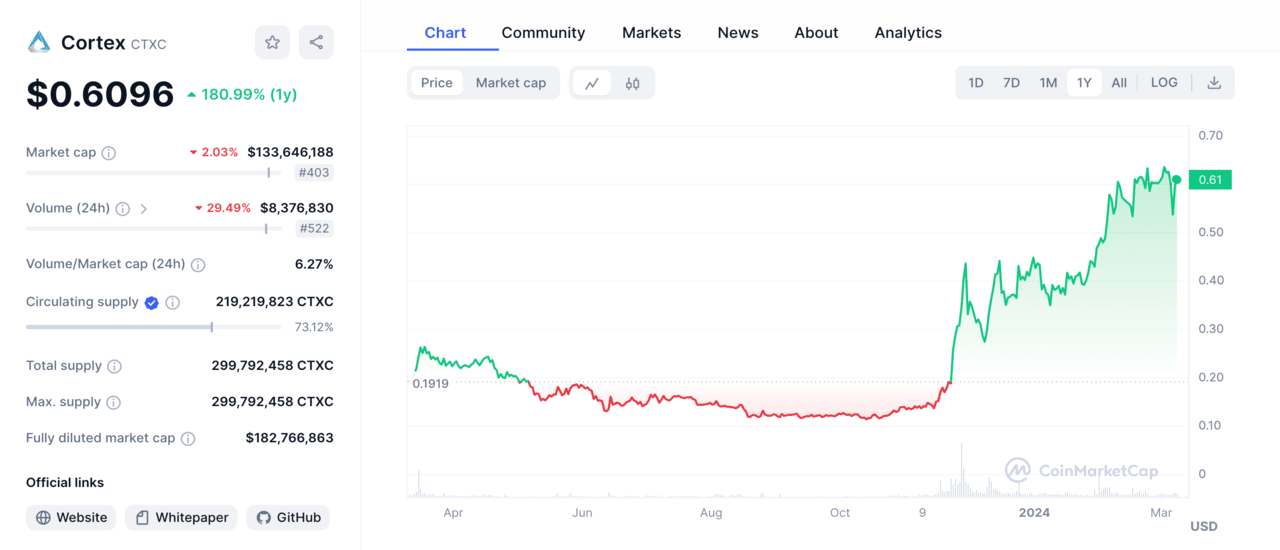The height and width of the screenshot is (550, 1280).
Task: Toggle the LOG scale option
Action: click(1164, 83)
